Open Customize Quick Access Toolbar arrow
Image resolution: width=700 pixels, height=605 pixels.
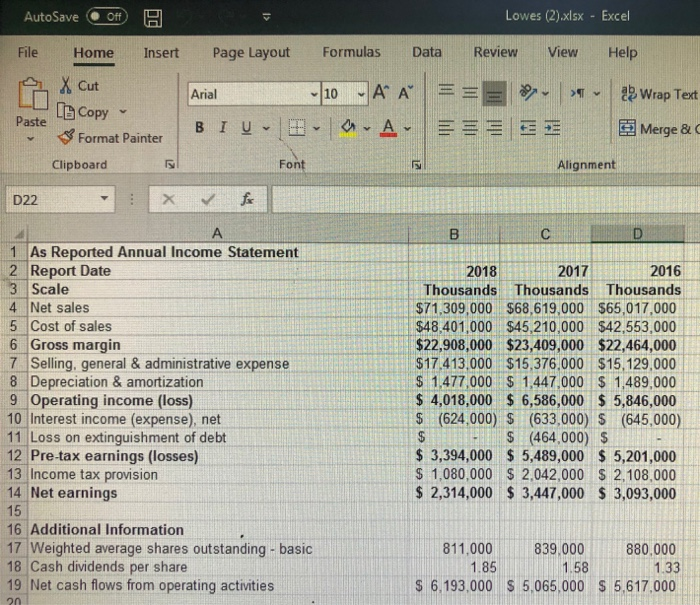point(267,17)
